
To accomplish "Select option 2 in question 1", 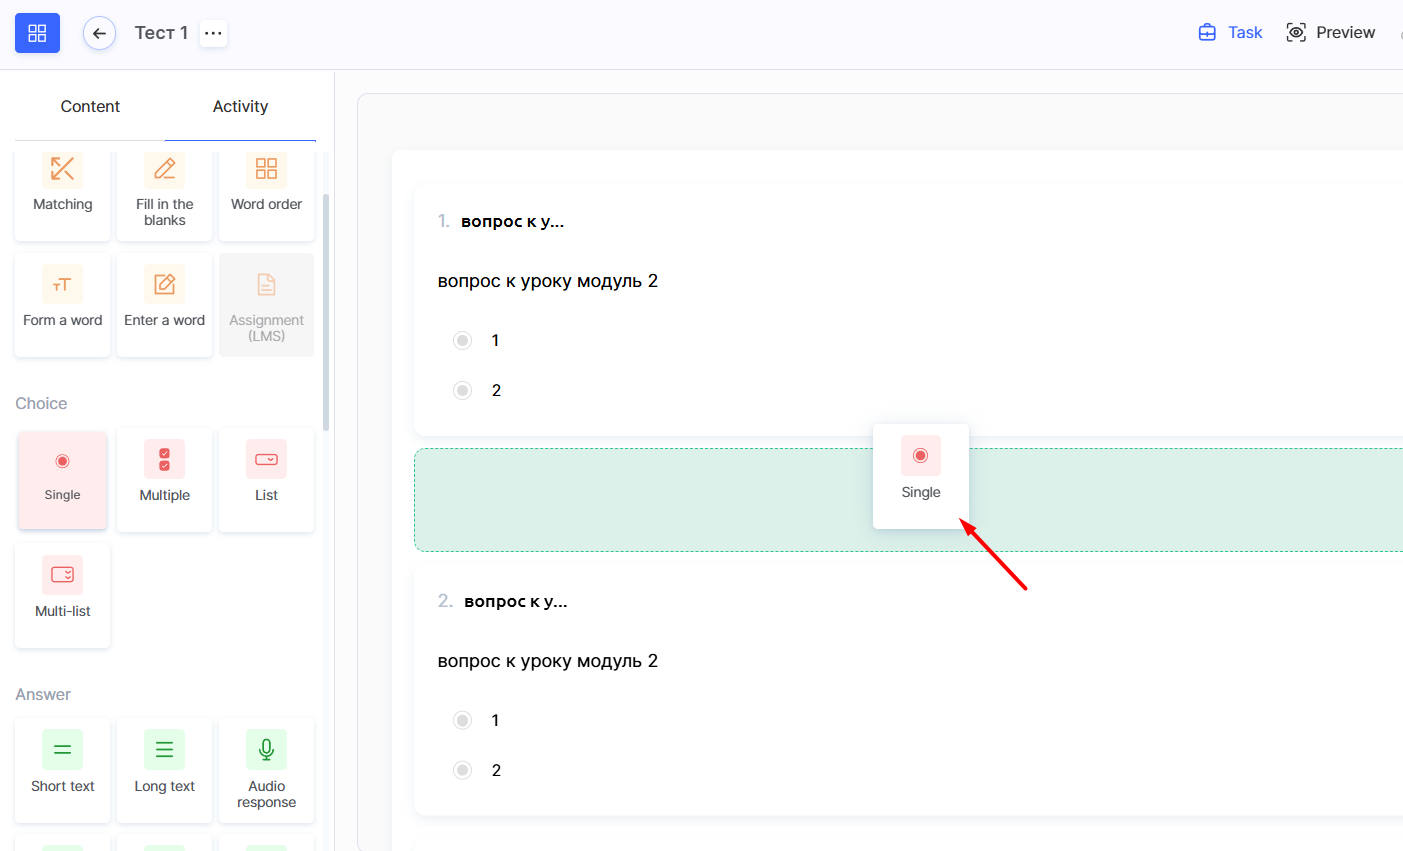I will (462, 391).
